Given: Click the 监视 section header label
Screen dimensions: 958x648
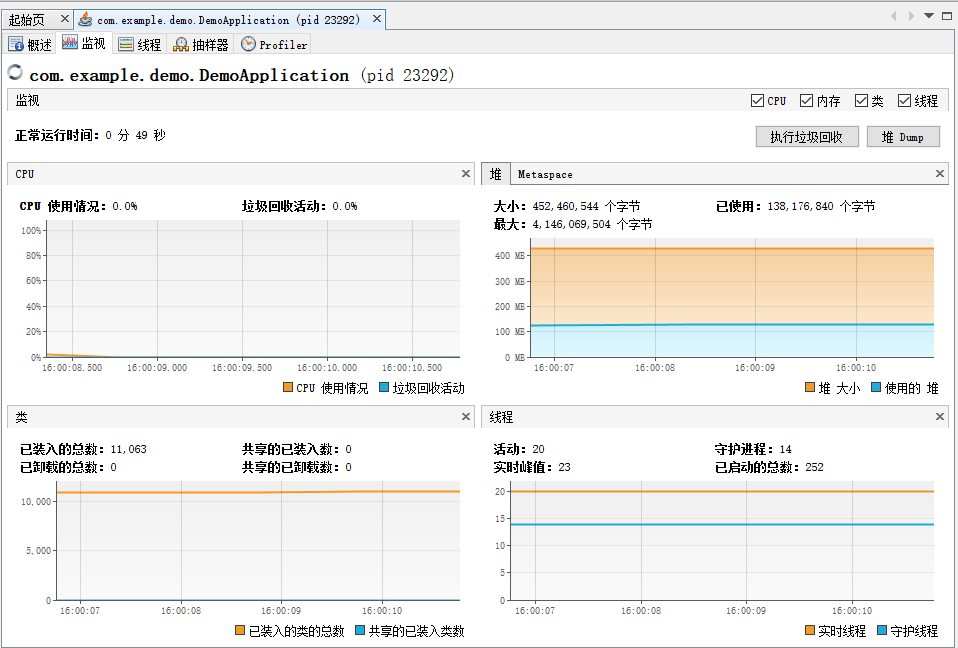Looking at the screenshot, I should point(27,101).
